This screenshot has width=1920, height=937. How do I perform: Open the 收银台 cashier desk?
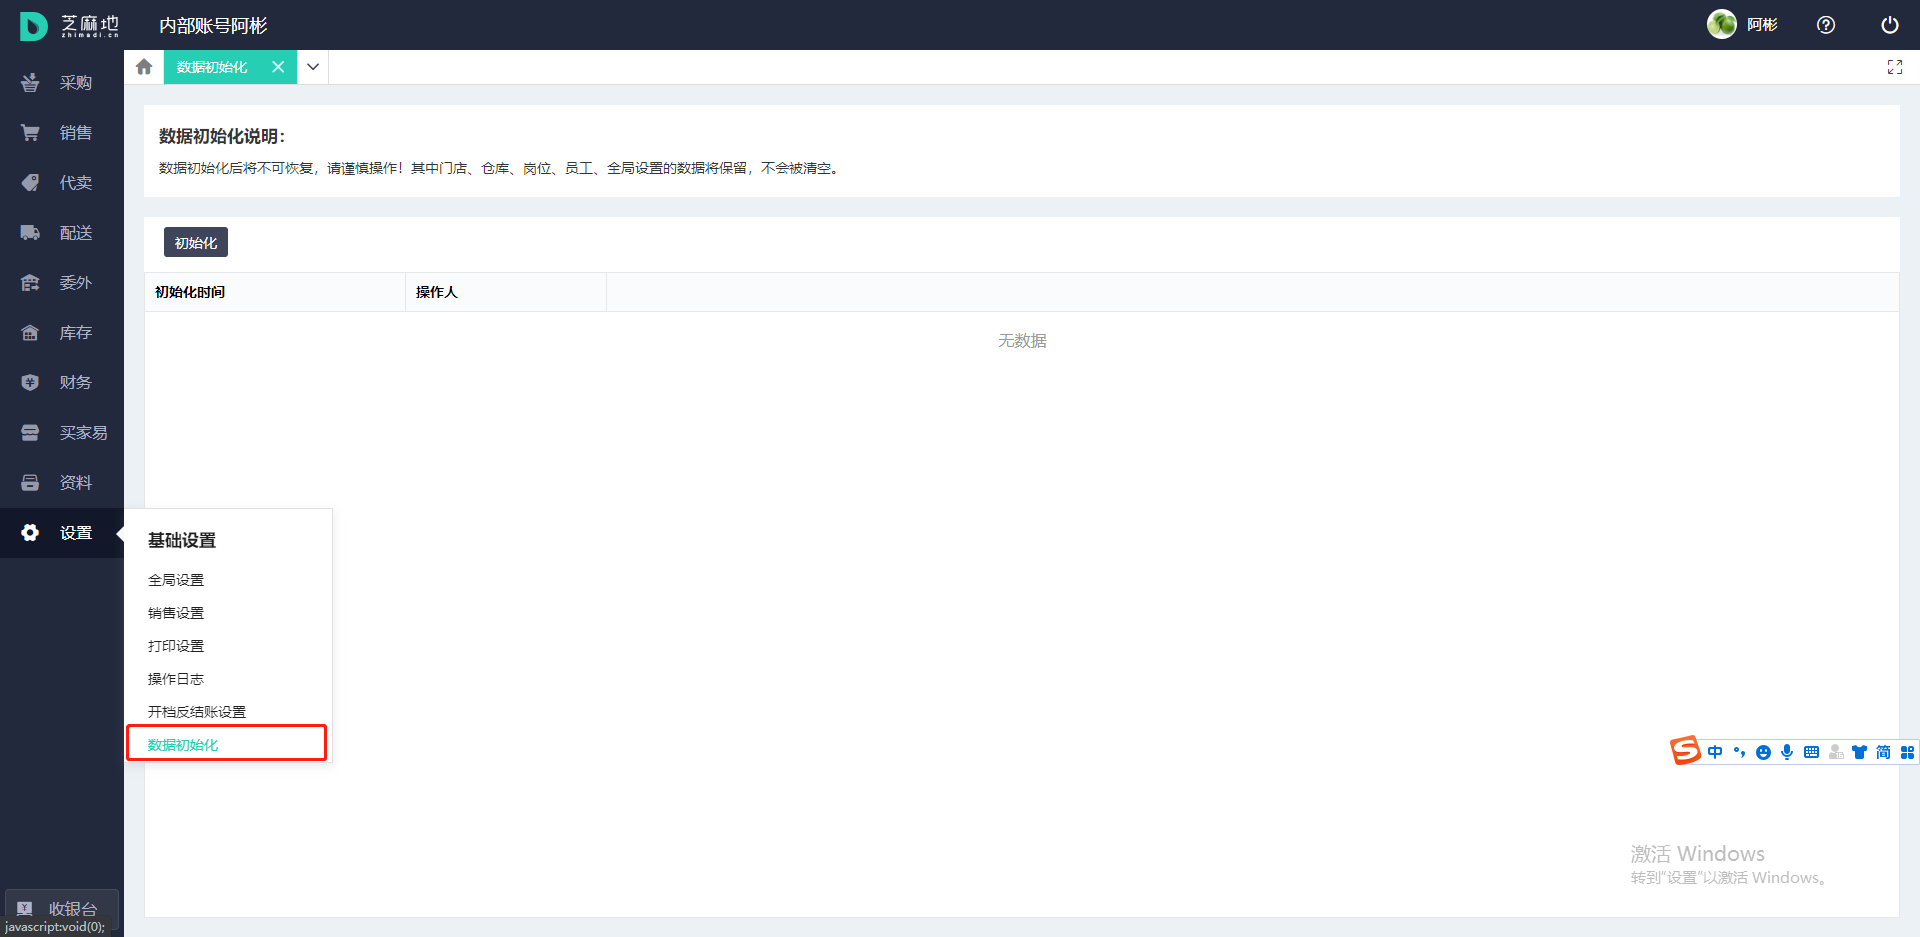tap(62, 909)
